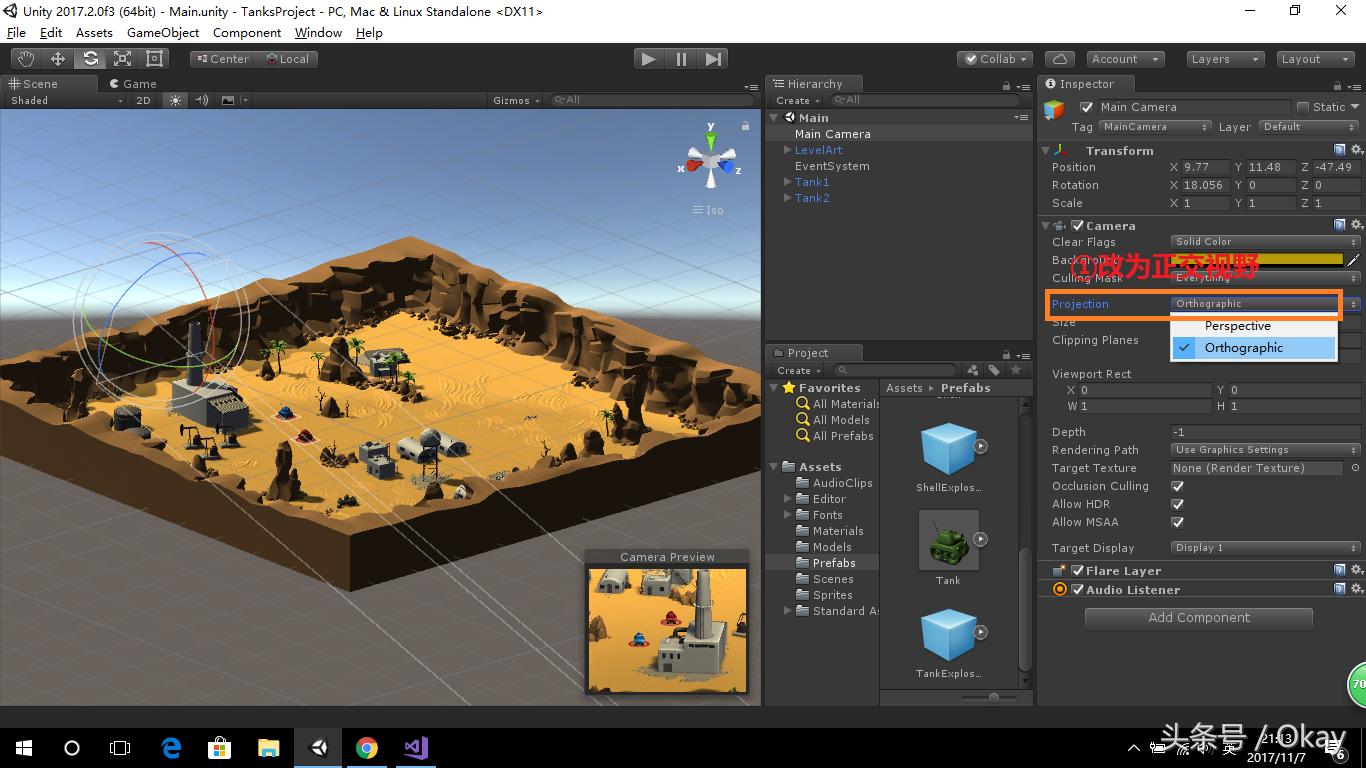Select the Rotate tool
This screenshot has height=768, width=1366.
pos(90,58)
